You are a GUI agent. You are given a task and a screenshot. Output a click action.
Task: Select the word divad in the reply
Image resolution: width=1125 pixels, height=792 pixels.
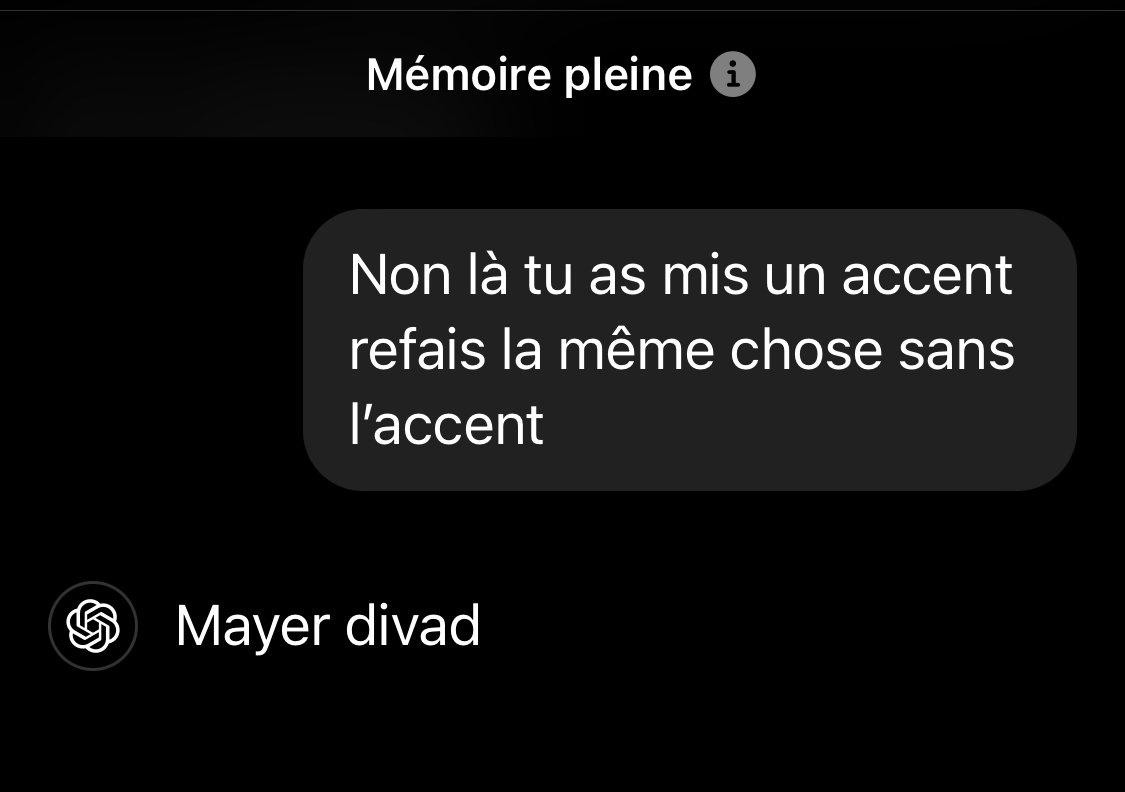pos(413,626)
